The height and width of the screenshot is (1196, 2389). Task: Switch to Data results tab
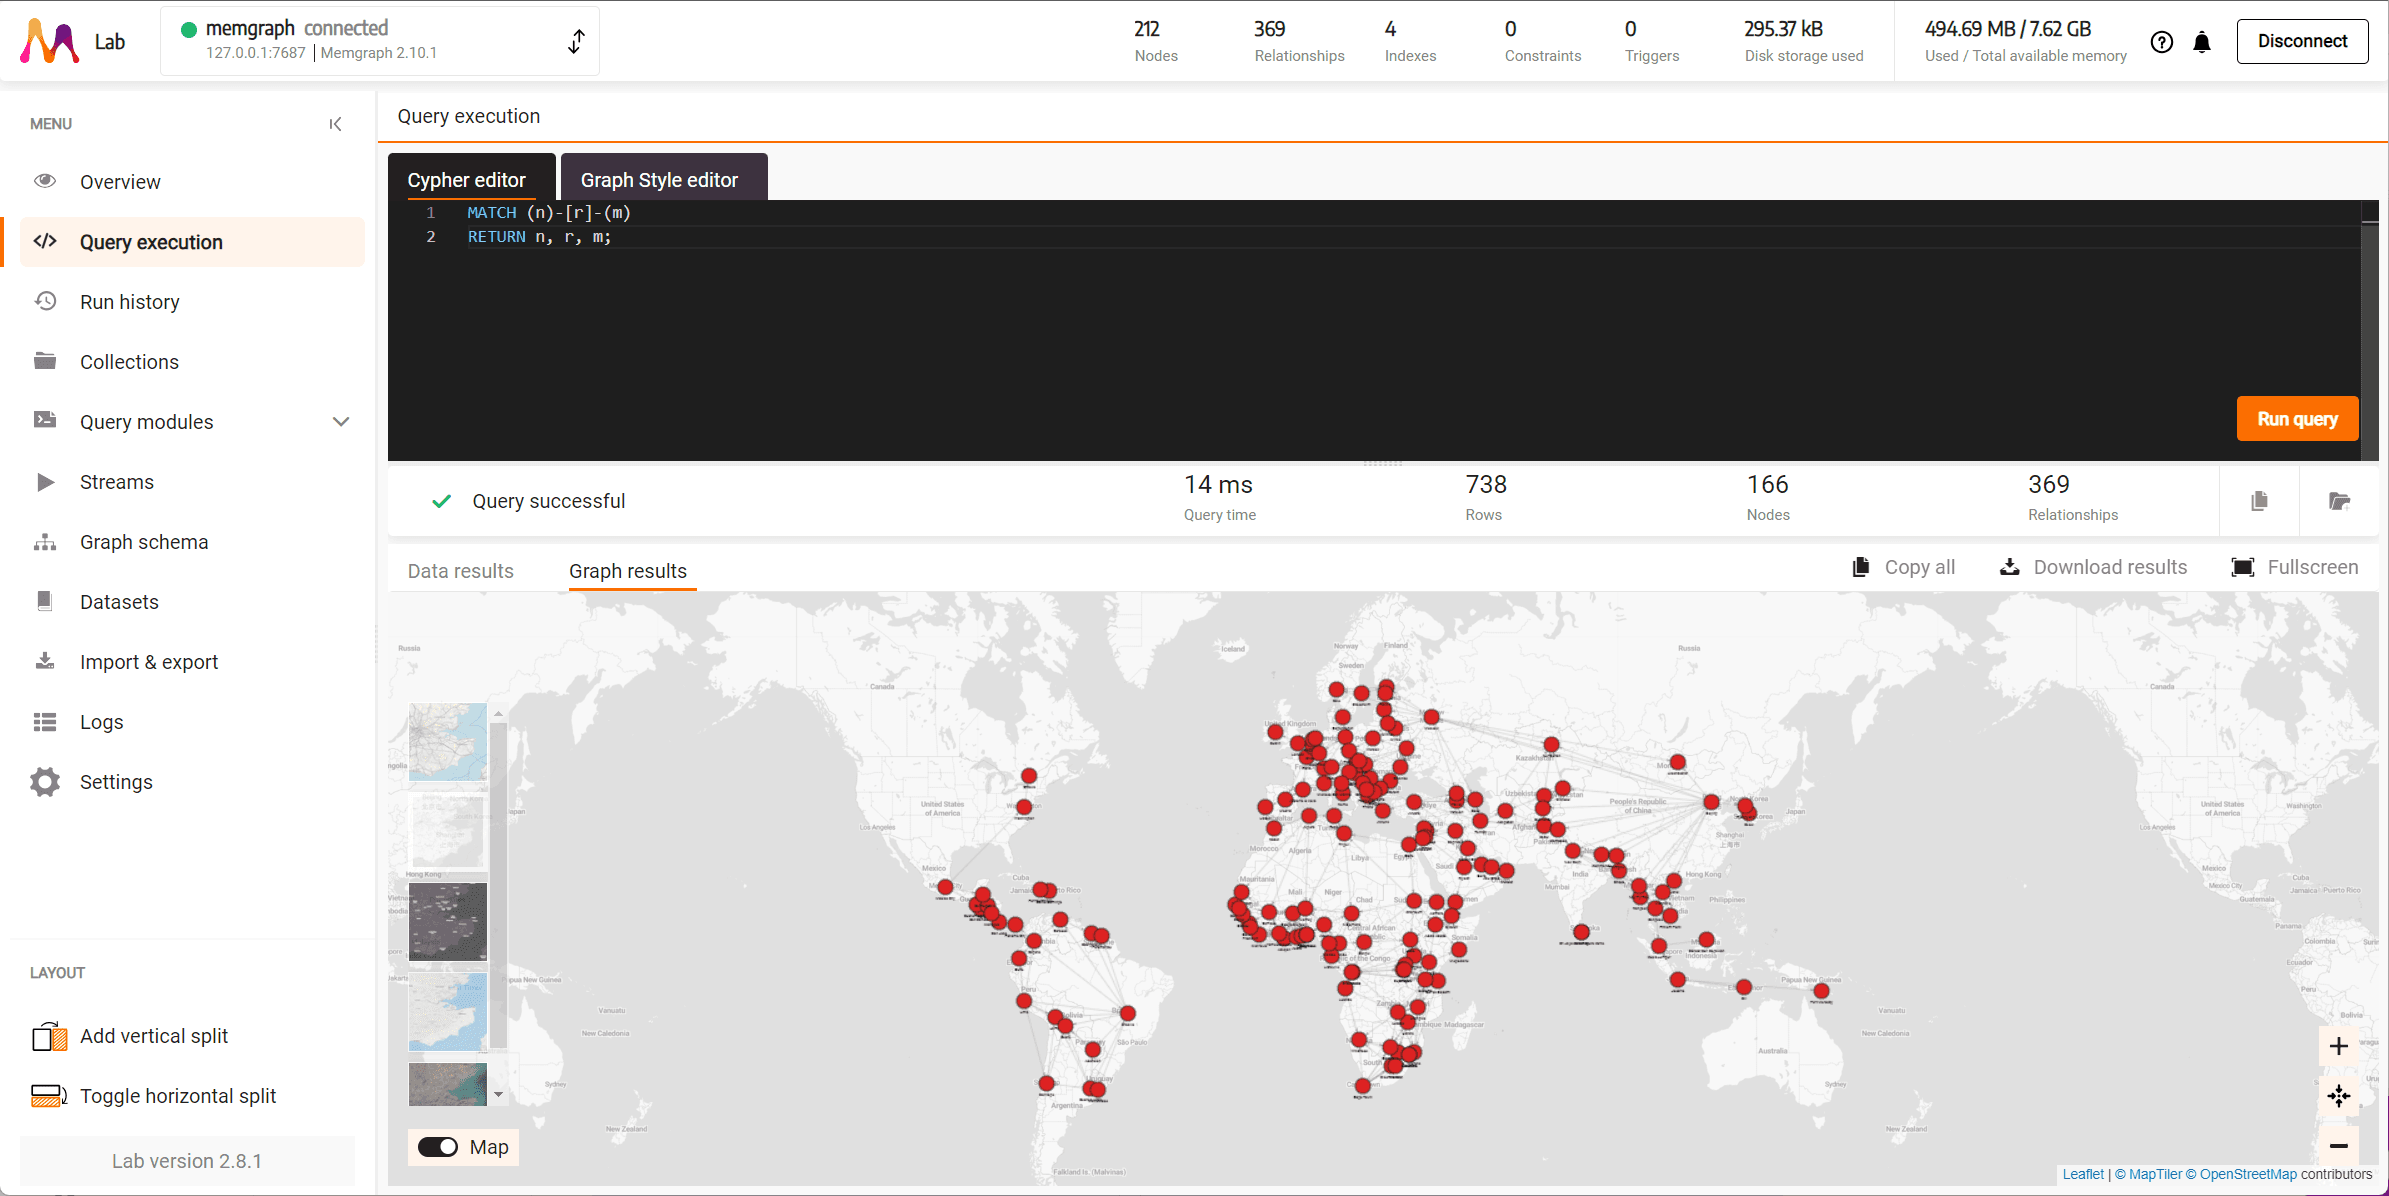point(461,571)
